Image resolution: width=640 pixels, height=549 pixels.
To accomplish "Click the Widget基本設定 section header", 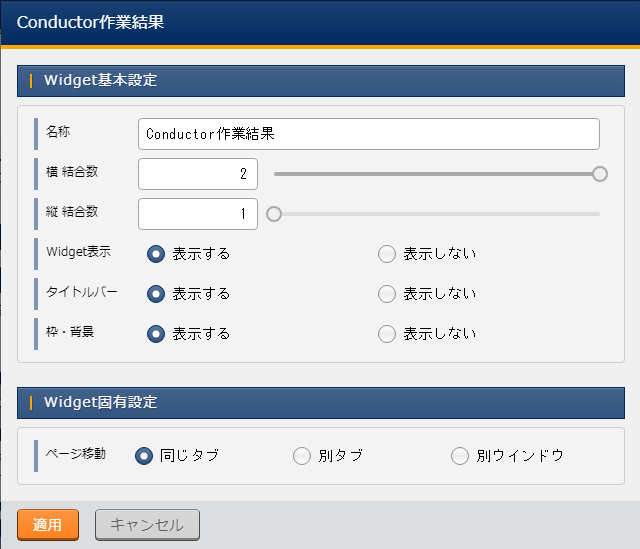I will pyautogui.click(x=320, y=81).
